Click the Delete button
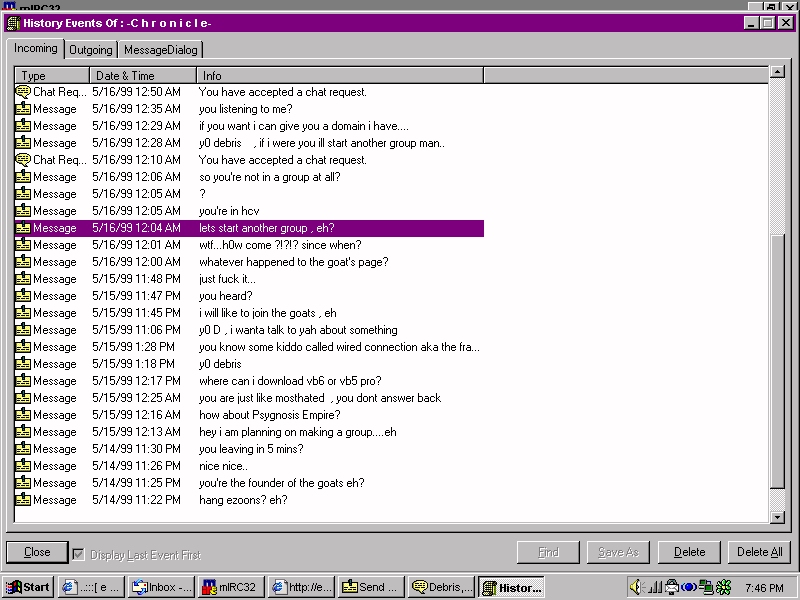The image size is (800, 600). click(x=689, y=552)
